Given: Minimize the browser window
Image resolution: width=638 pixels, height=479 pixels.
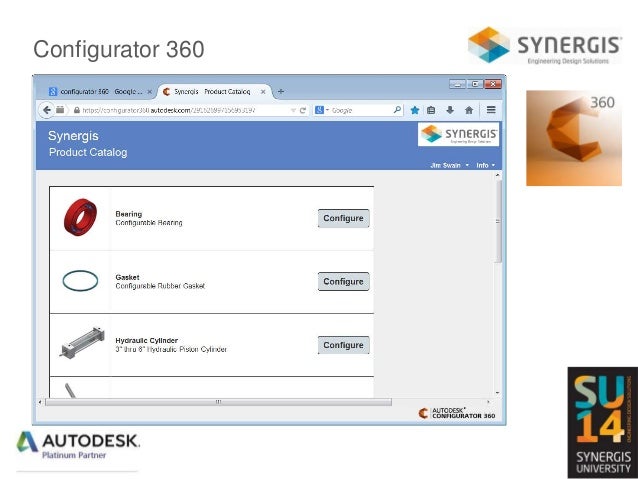Looking at the screenshot, I should point(457,84).
